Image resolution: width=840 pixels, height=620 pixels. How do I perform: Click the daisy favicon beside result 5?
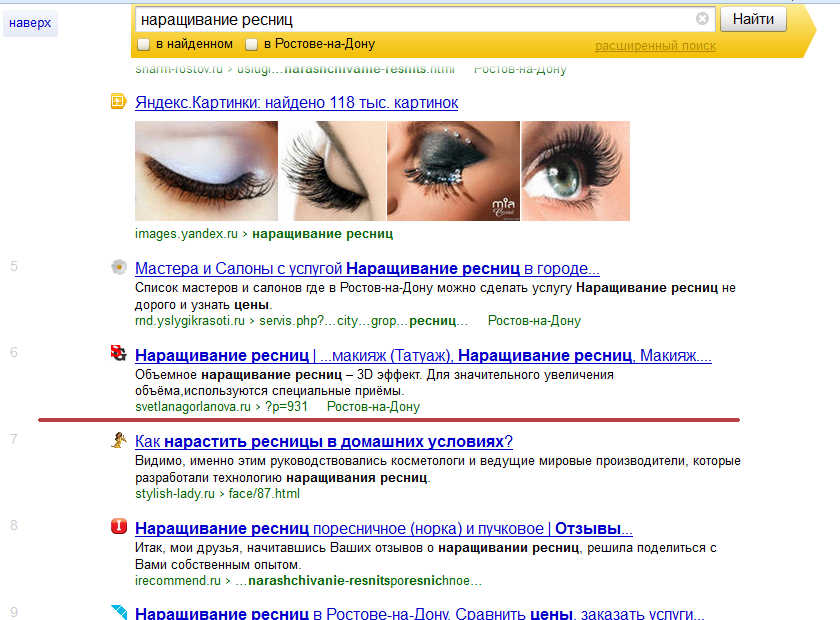point(118,267)
